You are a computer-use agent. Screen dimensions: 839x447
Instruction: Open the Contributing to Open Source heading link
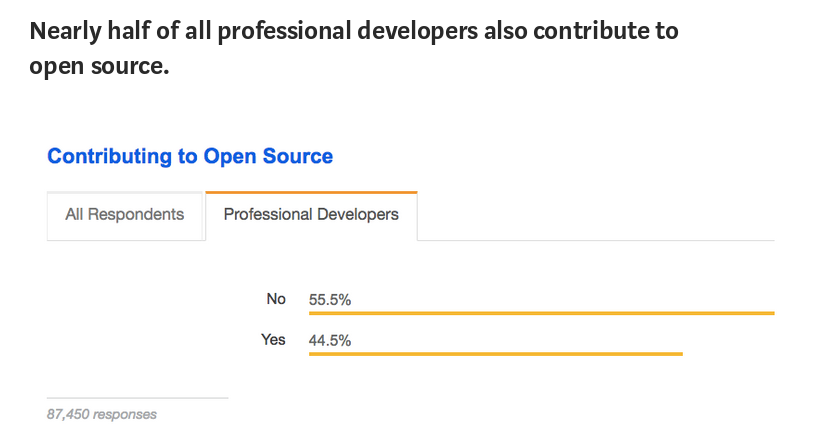tap(190, 156)
